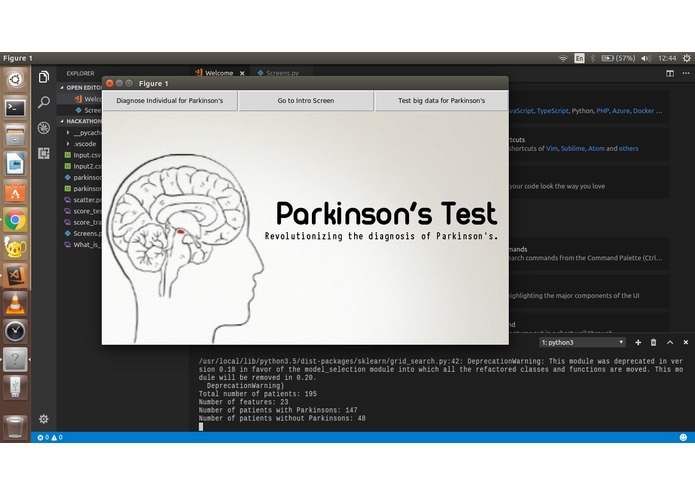Open the orange Visual Studio Code launcher icon
This screenshot has height=494, width=695.
(15, 276)
